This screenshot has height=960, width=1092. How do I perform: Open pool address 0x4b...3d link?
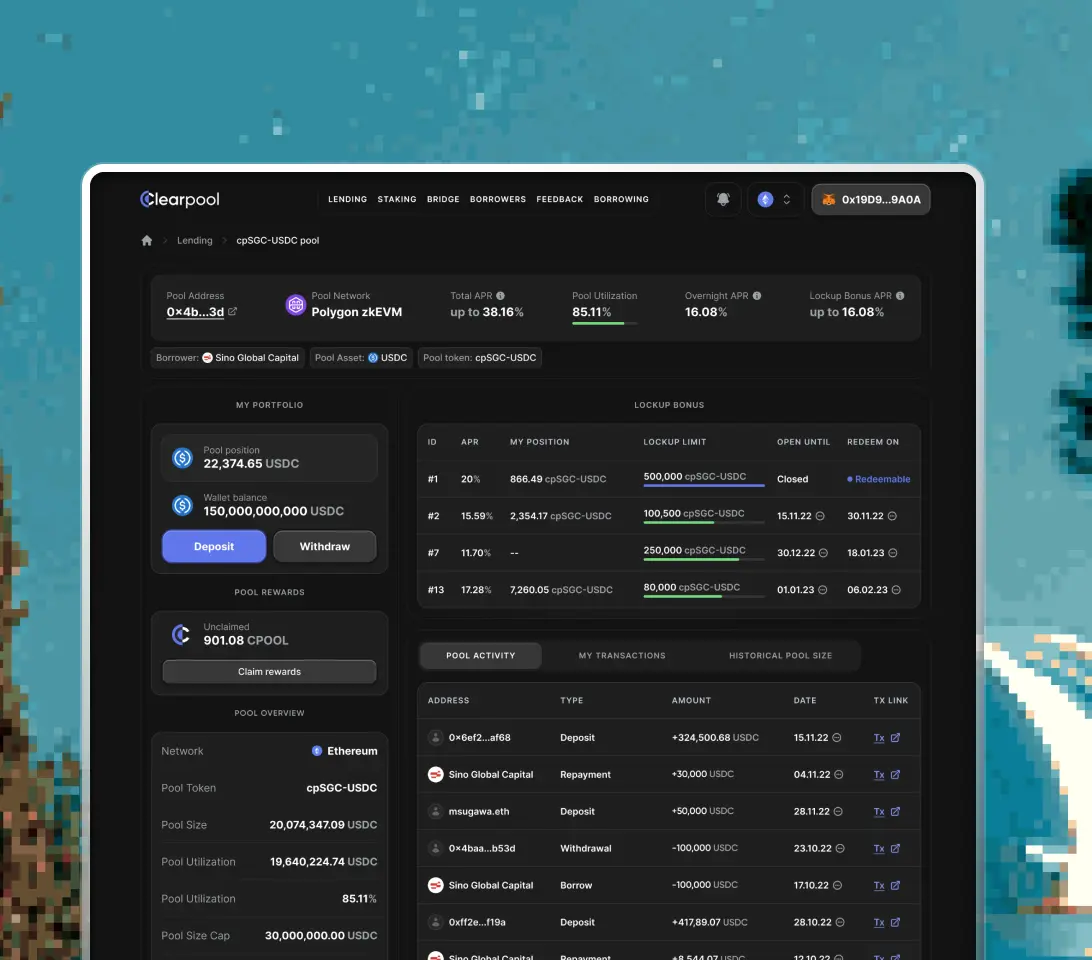[x=195, y=312]
